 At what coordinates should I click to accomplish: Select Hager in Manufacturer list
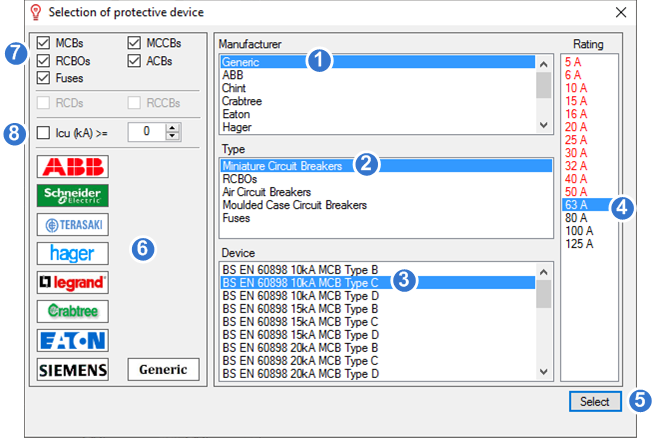click(x=378, y=127)
